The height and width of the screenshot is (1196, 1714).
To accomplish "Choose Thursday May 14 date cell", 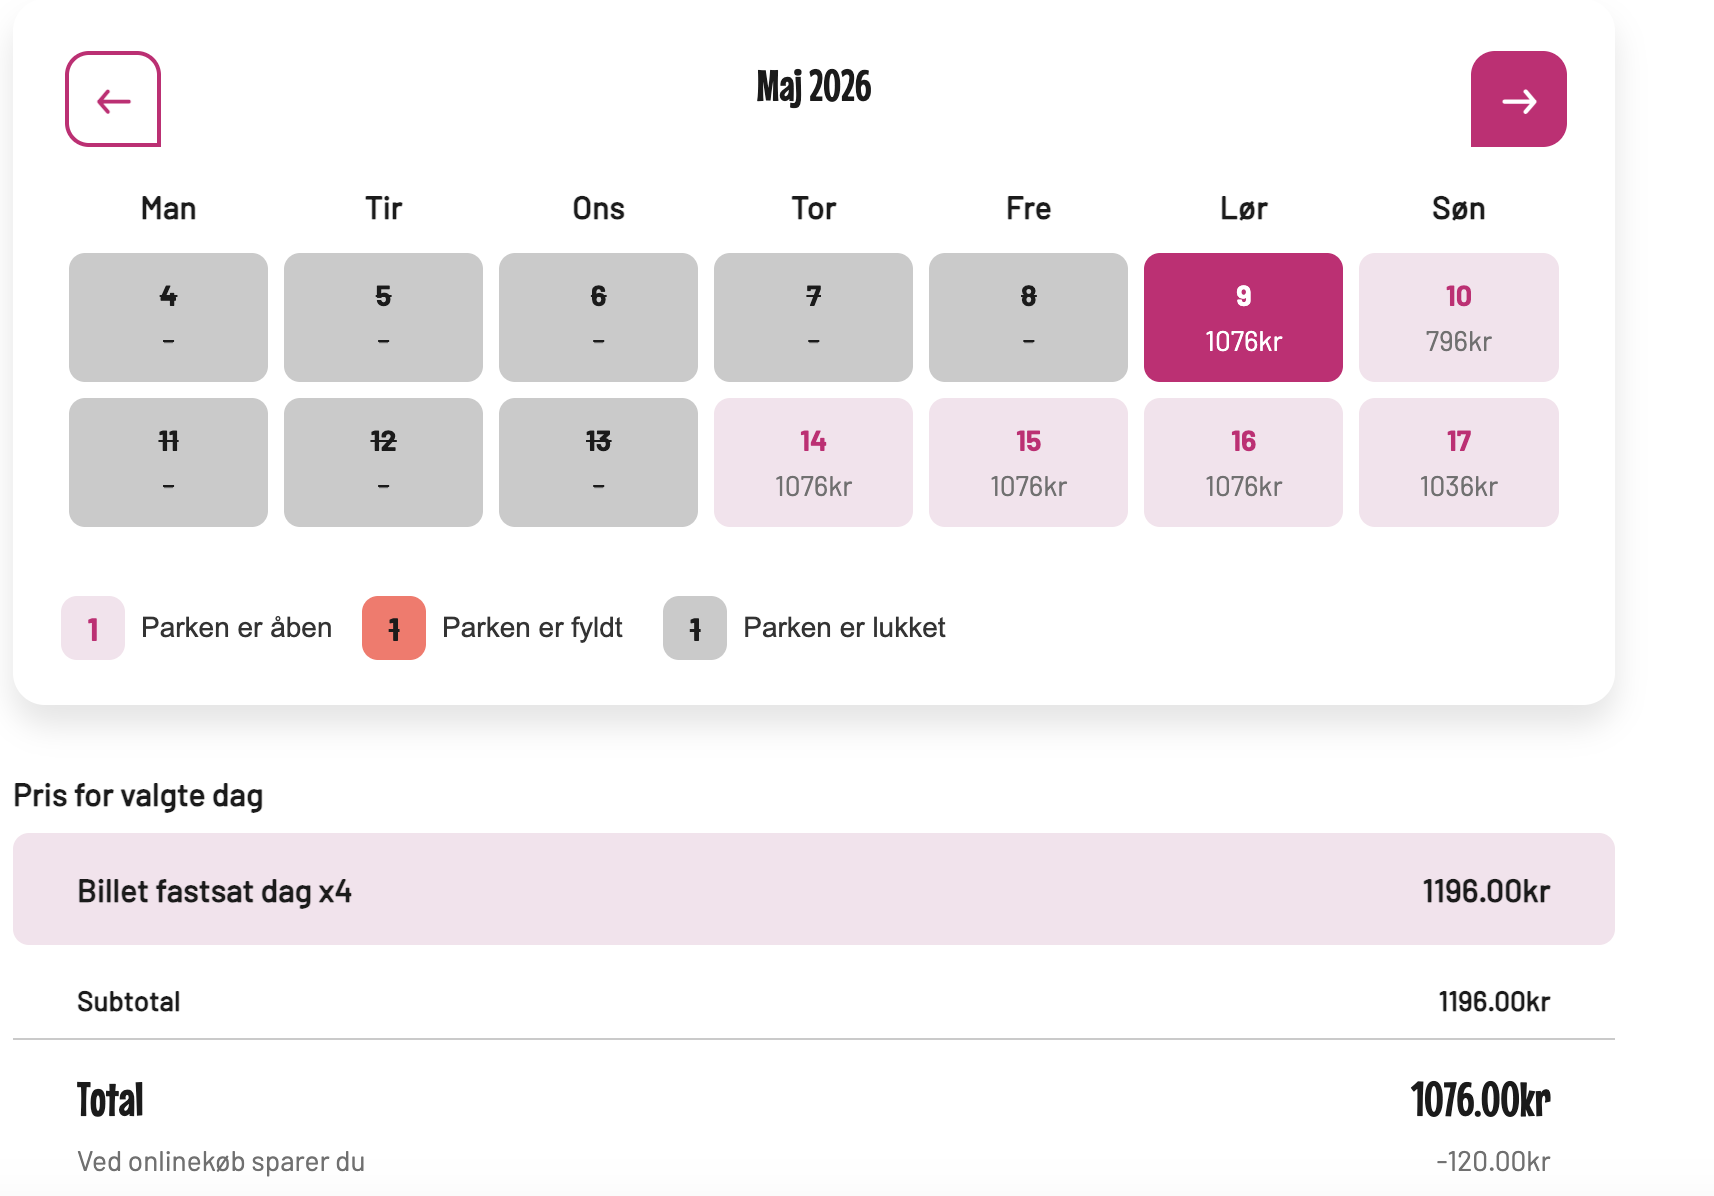I will 813,462.
